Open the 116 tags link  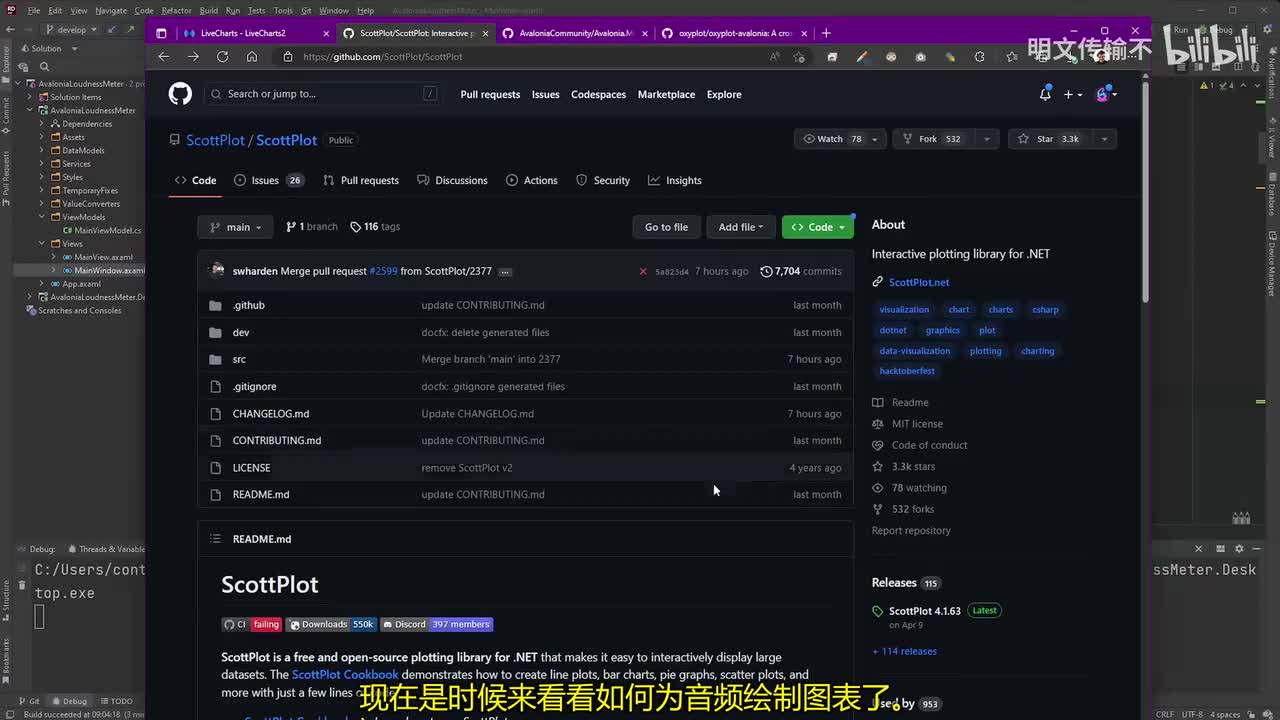[375, 227]
